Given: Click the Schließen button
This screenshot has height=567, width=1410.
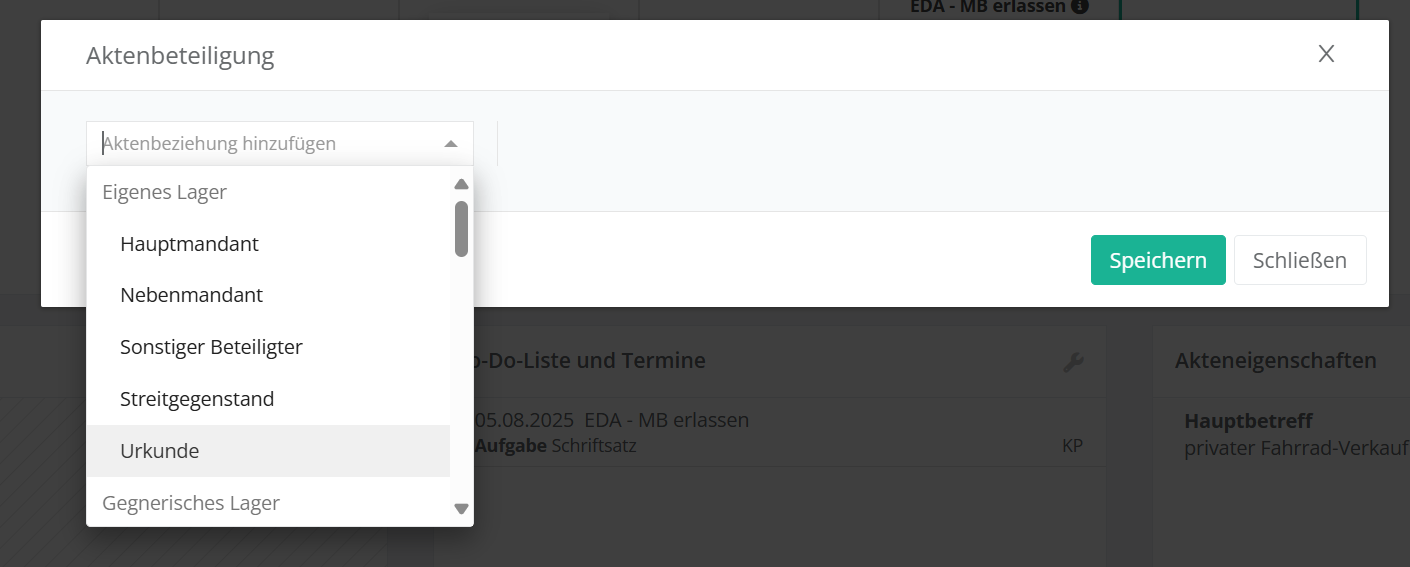Looking at the screenshot, I should point(1299,261).
